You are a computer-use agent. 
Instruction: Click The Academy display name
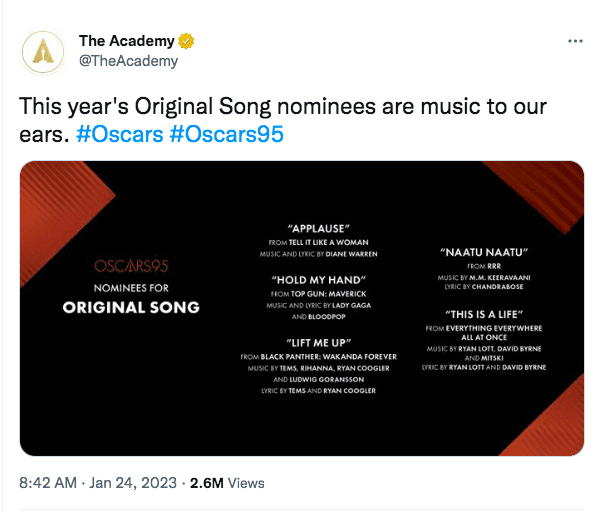126,41
